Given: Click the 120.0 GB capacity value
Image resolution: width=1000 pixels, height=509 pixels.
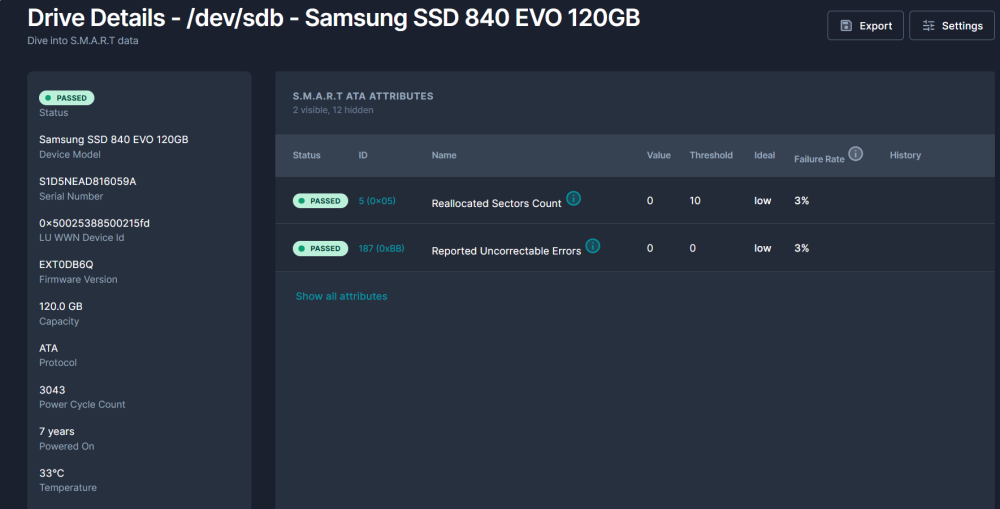Looking at the screenshot, I should click(x=61, y=306).
